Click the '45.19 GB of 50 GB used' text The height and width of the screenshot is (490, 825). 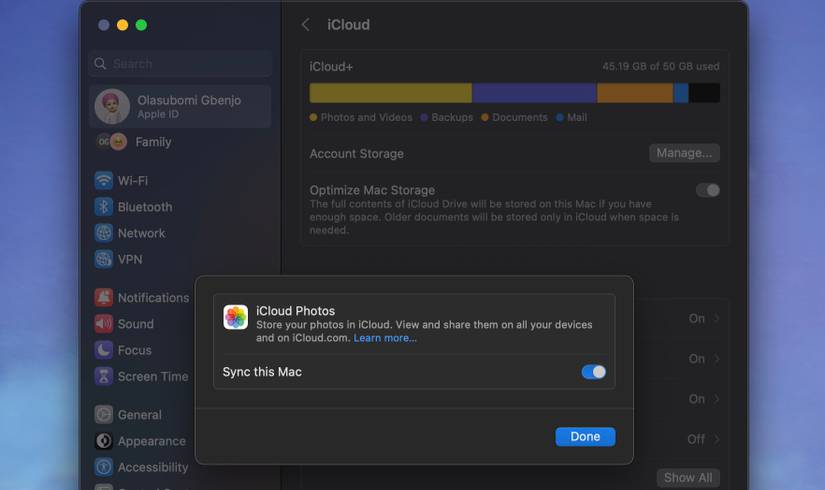[x=661, y=66]
